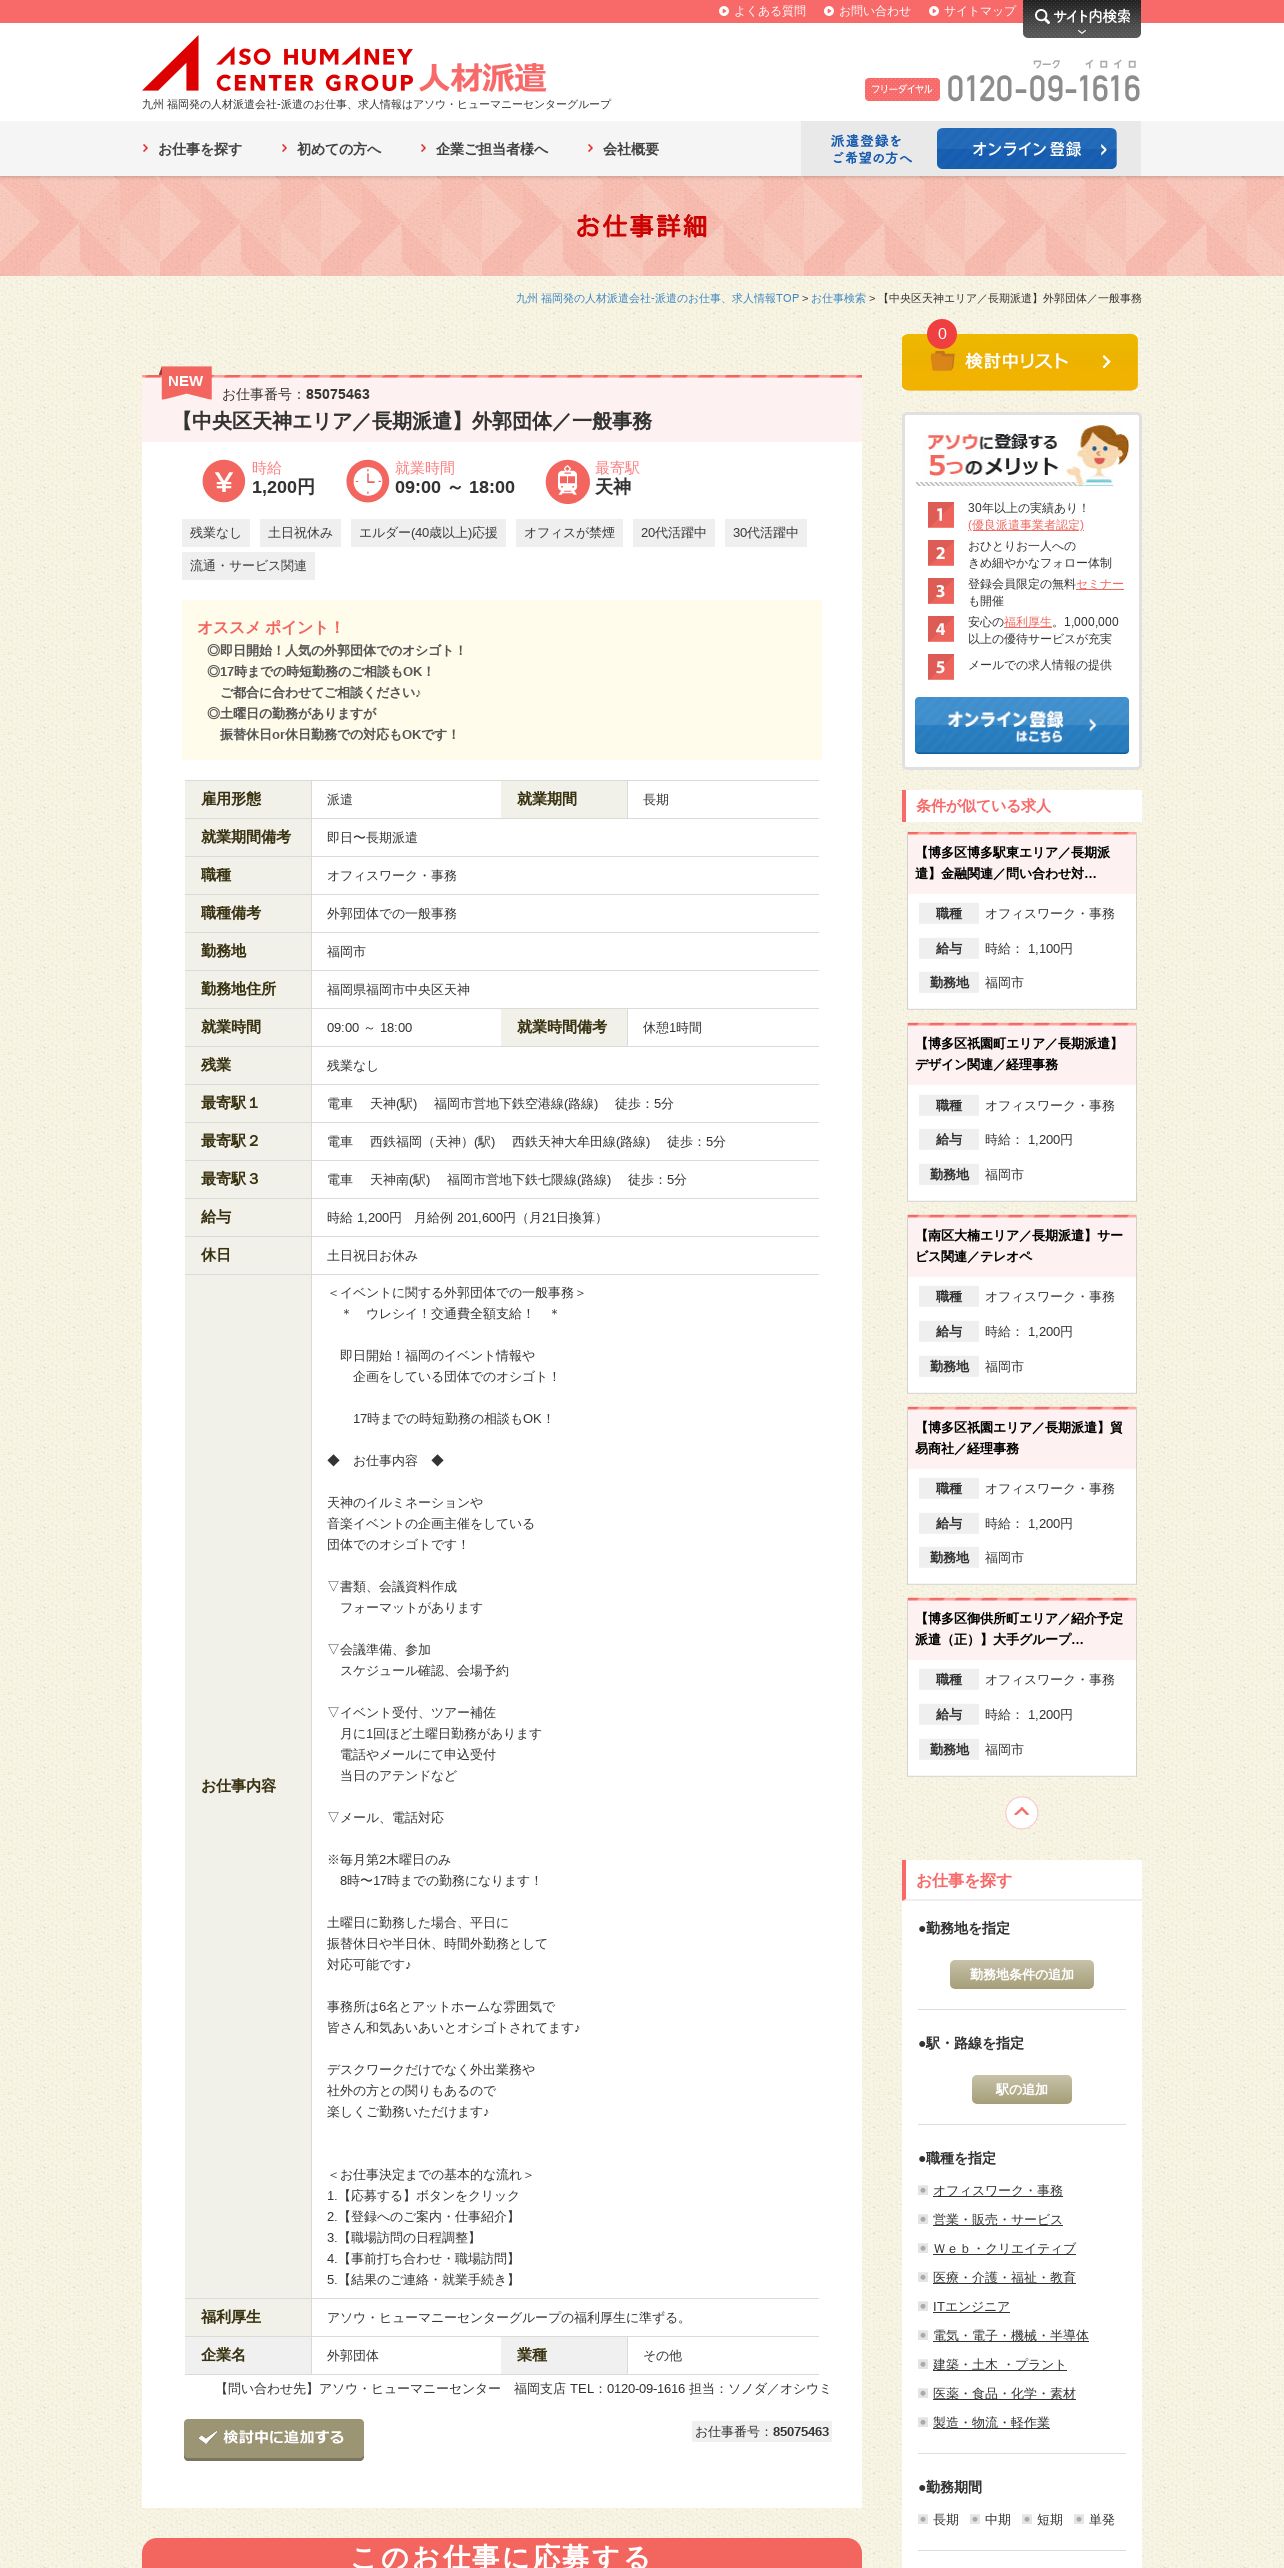
Task: Select job type ITエンジニア link
Action: 971,2306
